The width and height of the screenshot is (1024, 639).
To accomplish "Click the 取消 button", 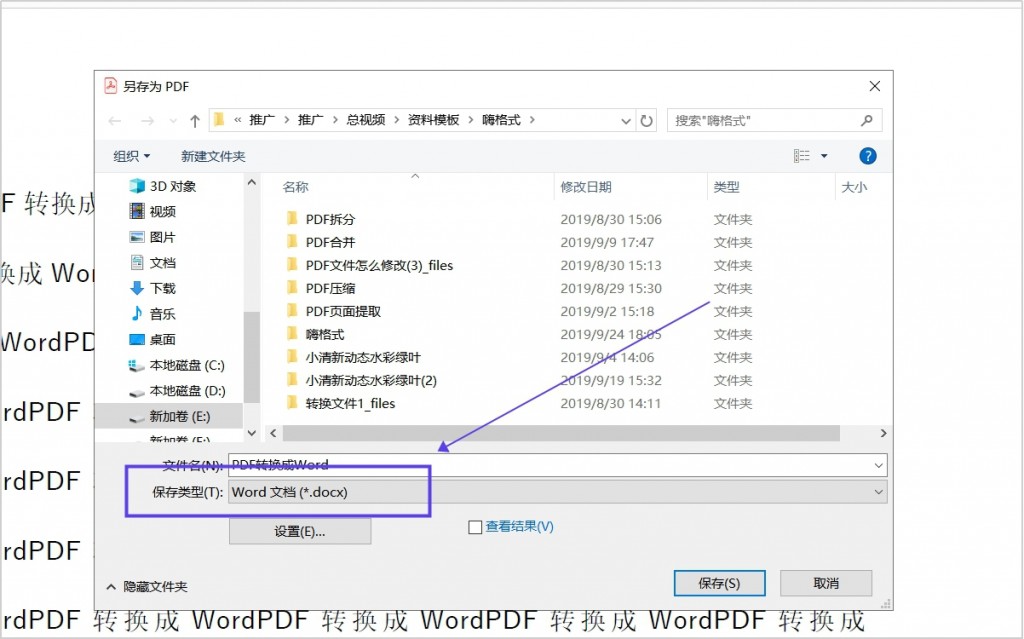I will [825, 583].
